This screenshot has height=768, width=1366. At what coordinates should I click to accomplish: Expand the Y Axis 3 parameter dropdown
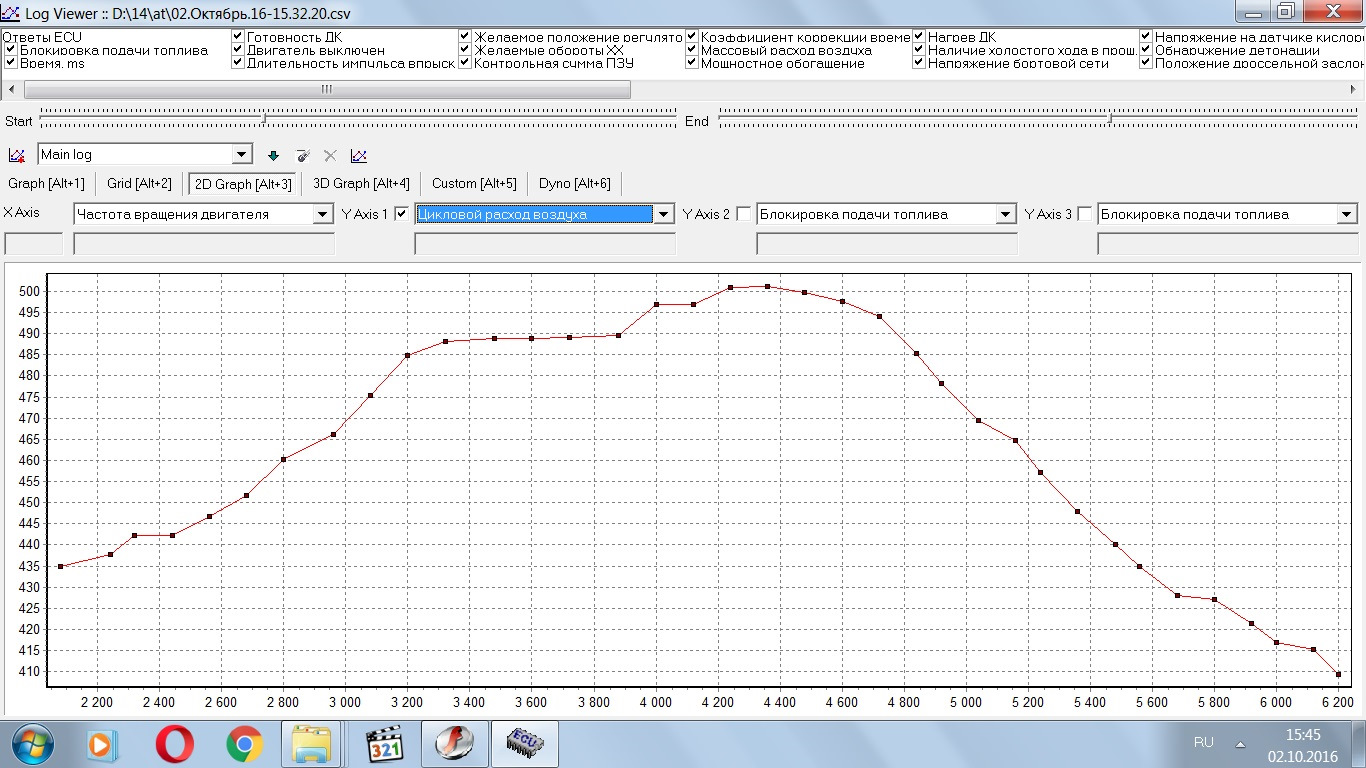coord(1346,214)
